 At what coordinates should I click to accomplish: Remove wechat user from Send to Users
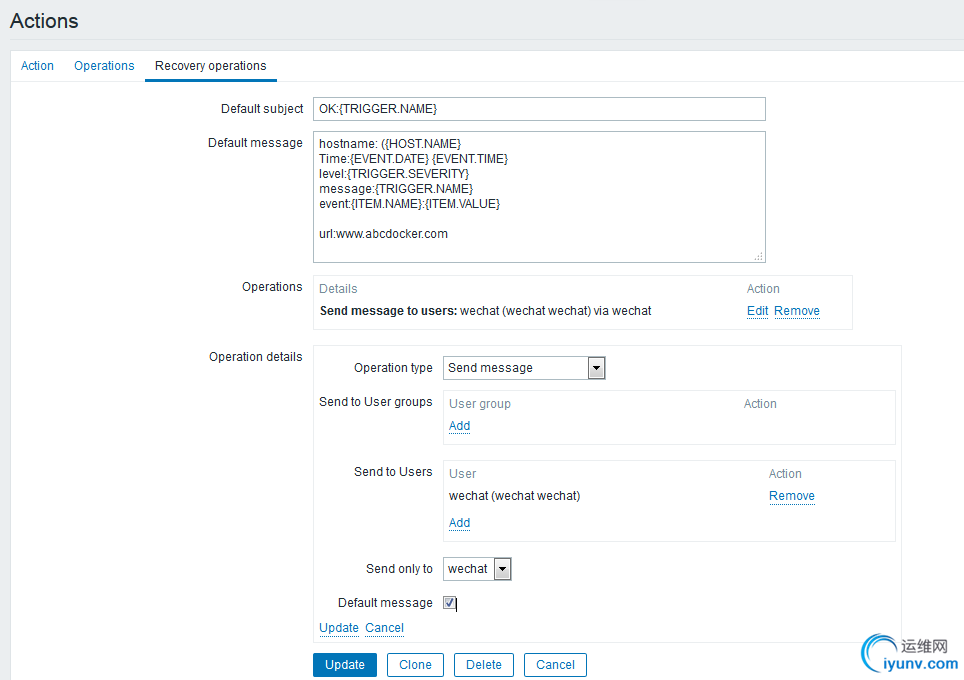coord(791,496)
